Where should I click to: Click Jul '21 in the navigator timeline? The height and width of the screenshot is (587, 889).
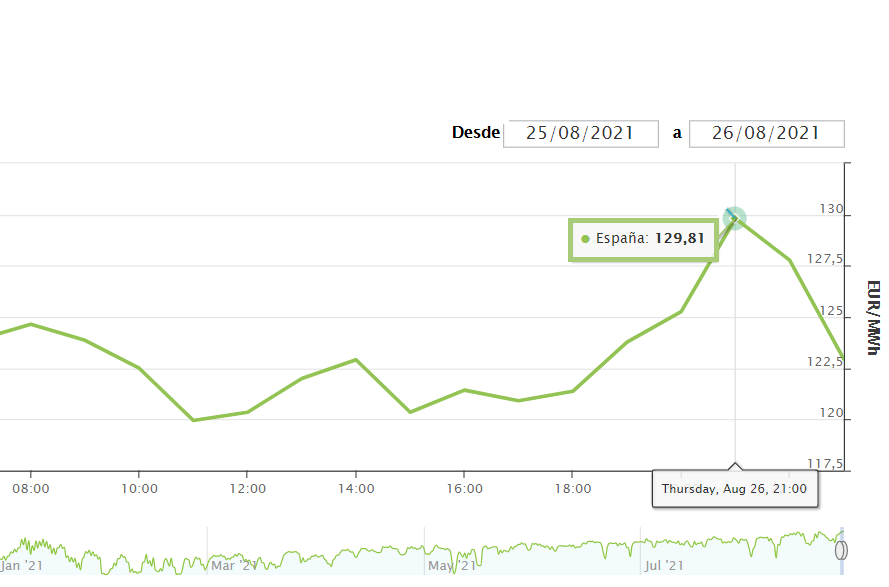(x=664, y=565)
